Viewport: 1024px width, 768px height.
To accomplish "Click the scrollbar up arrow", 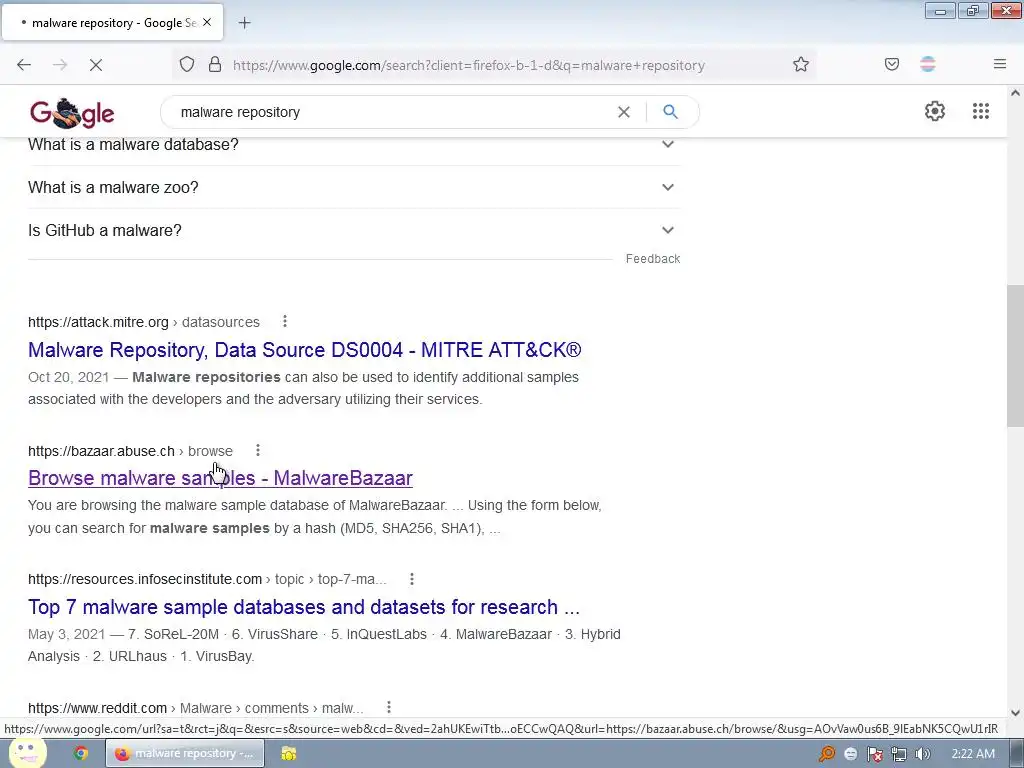I will click(x=1015, y=93).
